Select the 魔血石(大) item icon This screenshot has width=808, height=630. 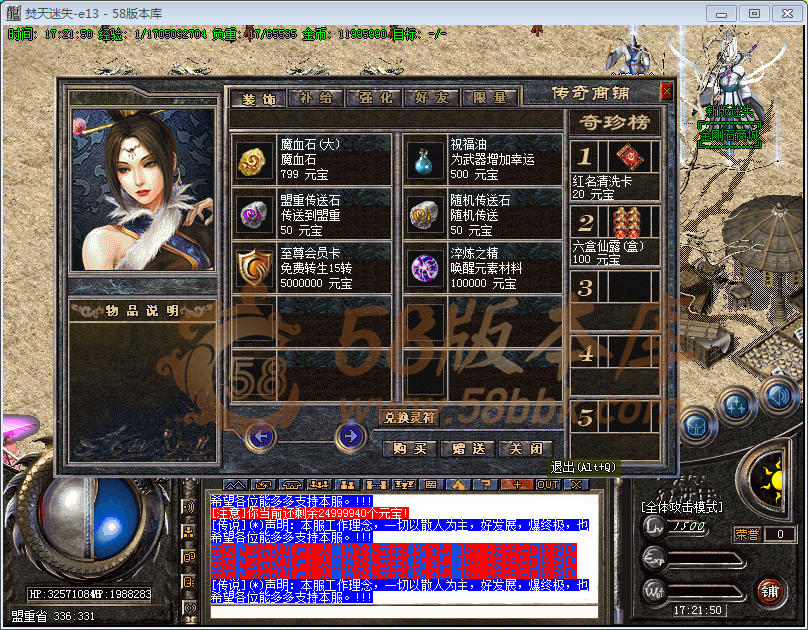(x=252, y=160)
